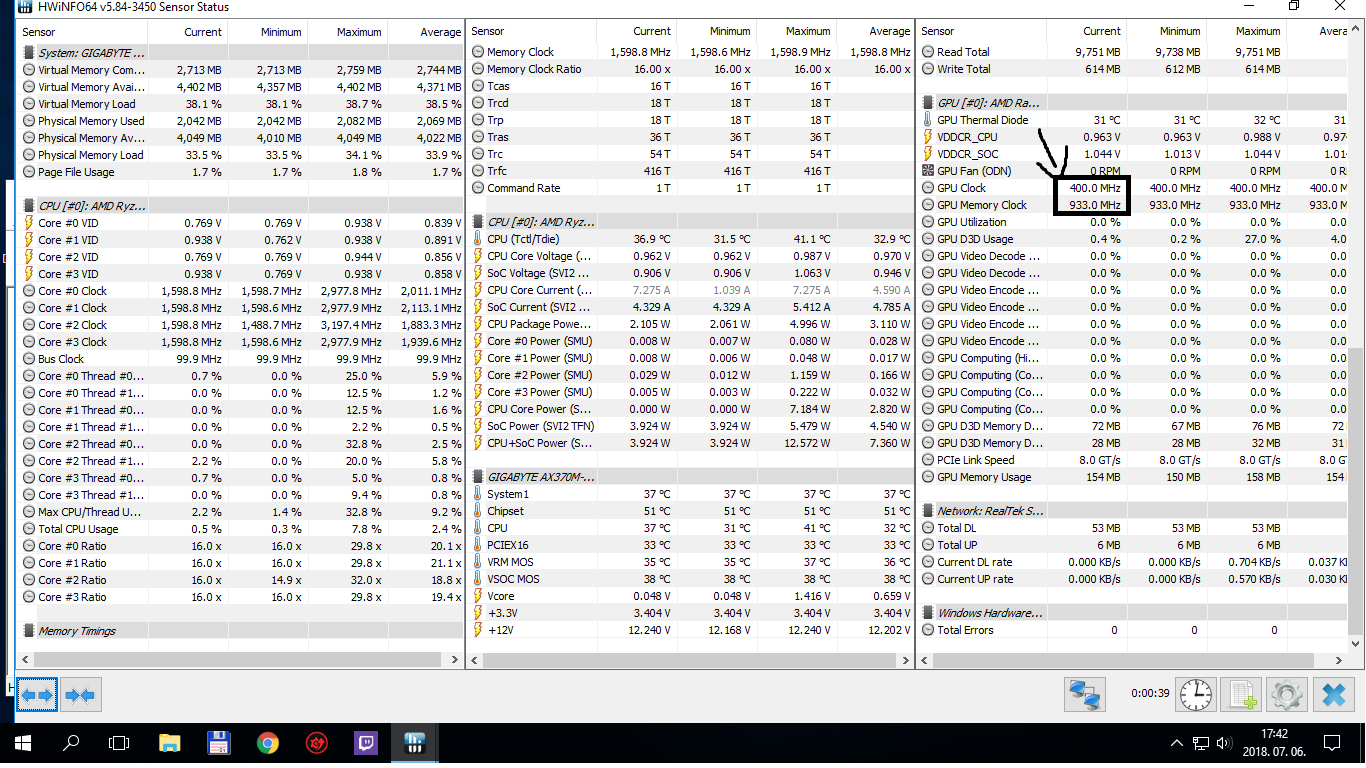Select the Bus Clock row
This screenshot has width=1366, height=768.
(240, 359)
